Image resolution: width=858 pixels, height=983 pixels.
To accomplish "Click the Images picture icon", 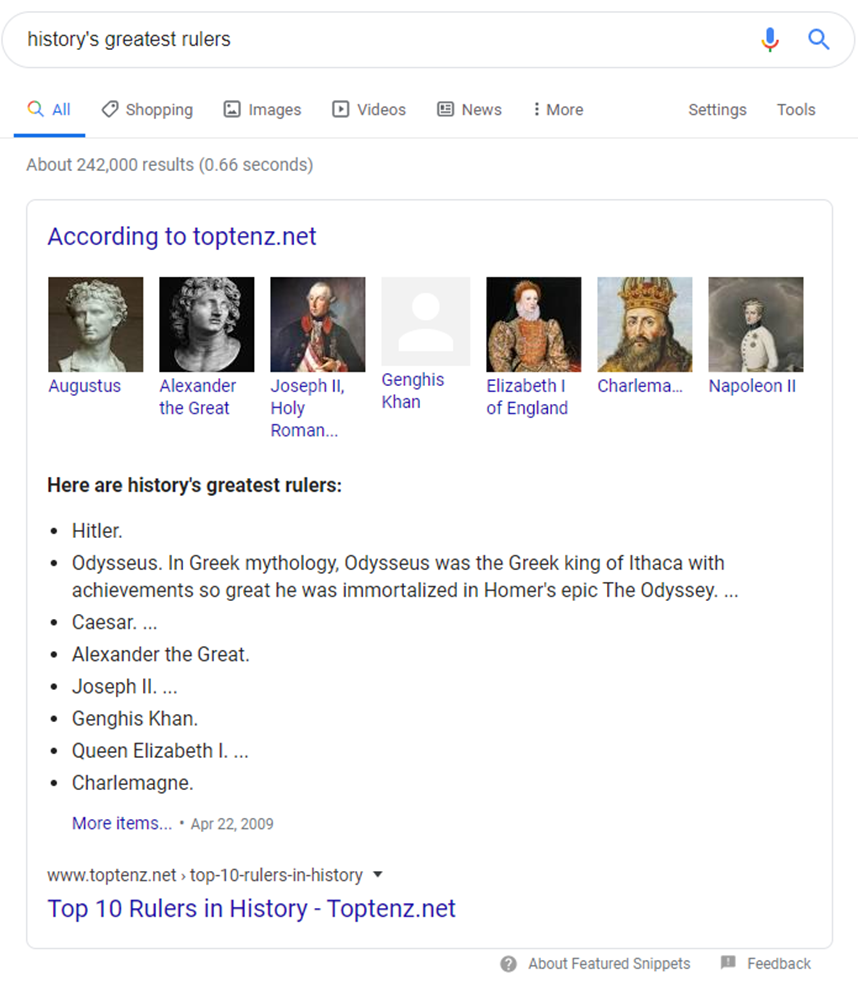I will click(232, 109).
